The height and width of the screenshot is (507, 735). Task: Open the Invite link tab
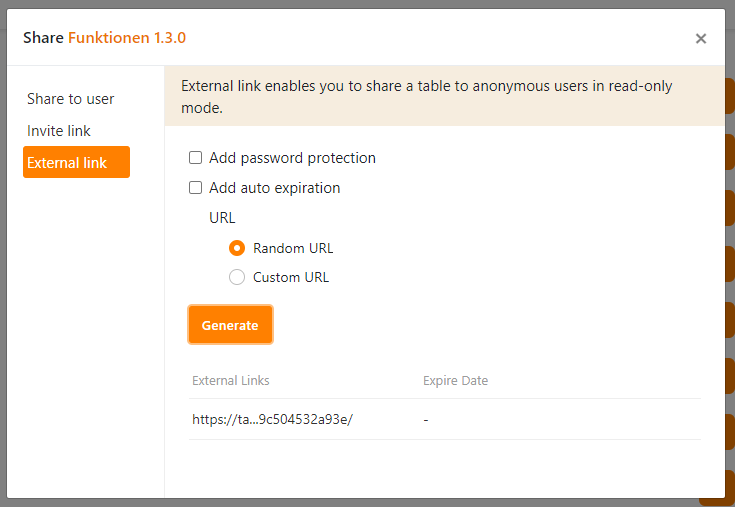[x=59, y=131]
